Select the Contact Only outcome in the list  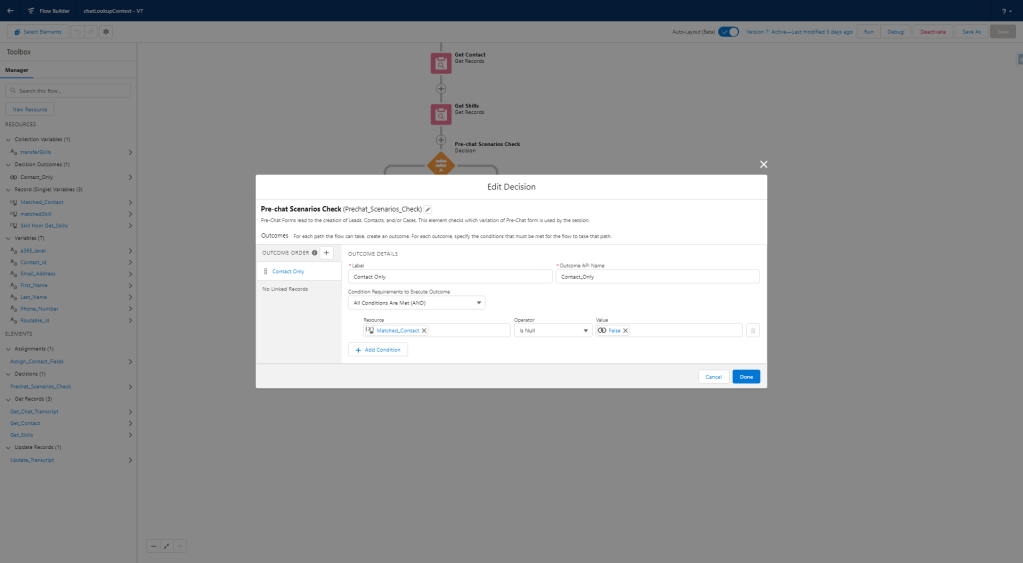pos(288,271)
